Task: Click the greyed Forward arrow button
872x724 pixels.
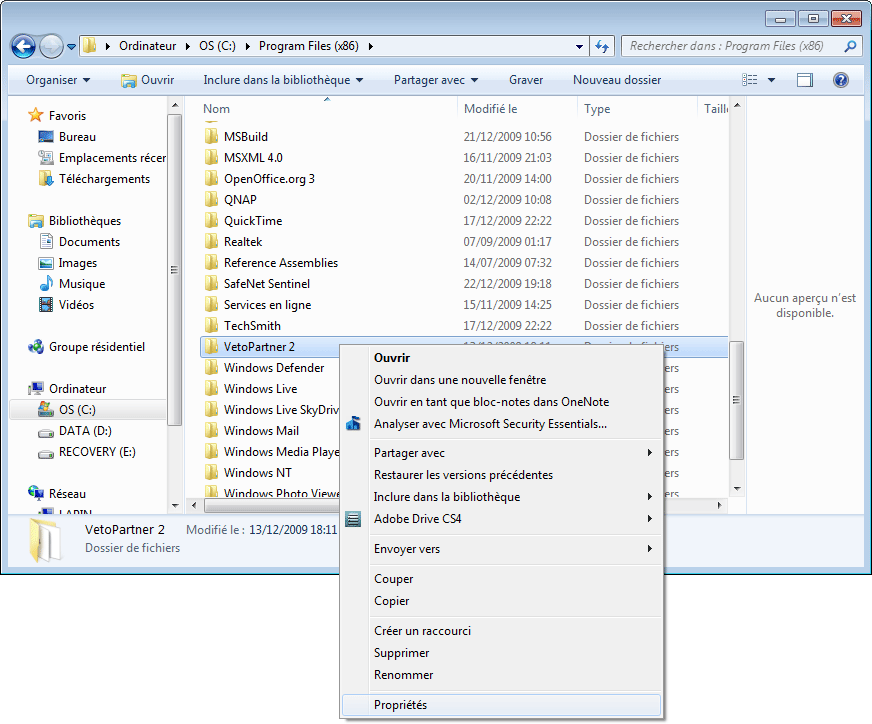Action: point(52,46)
